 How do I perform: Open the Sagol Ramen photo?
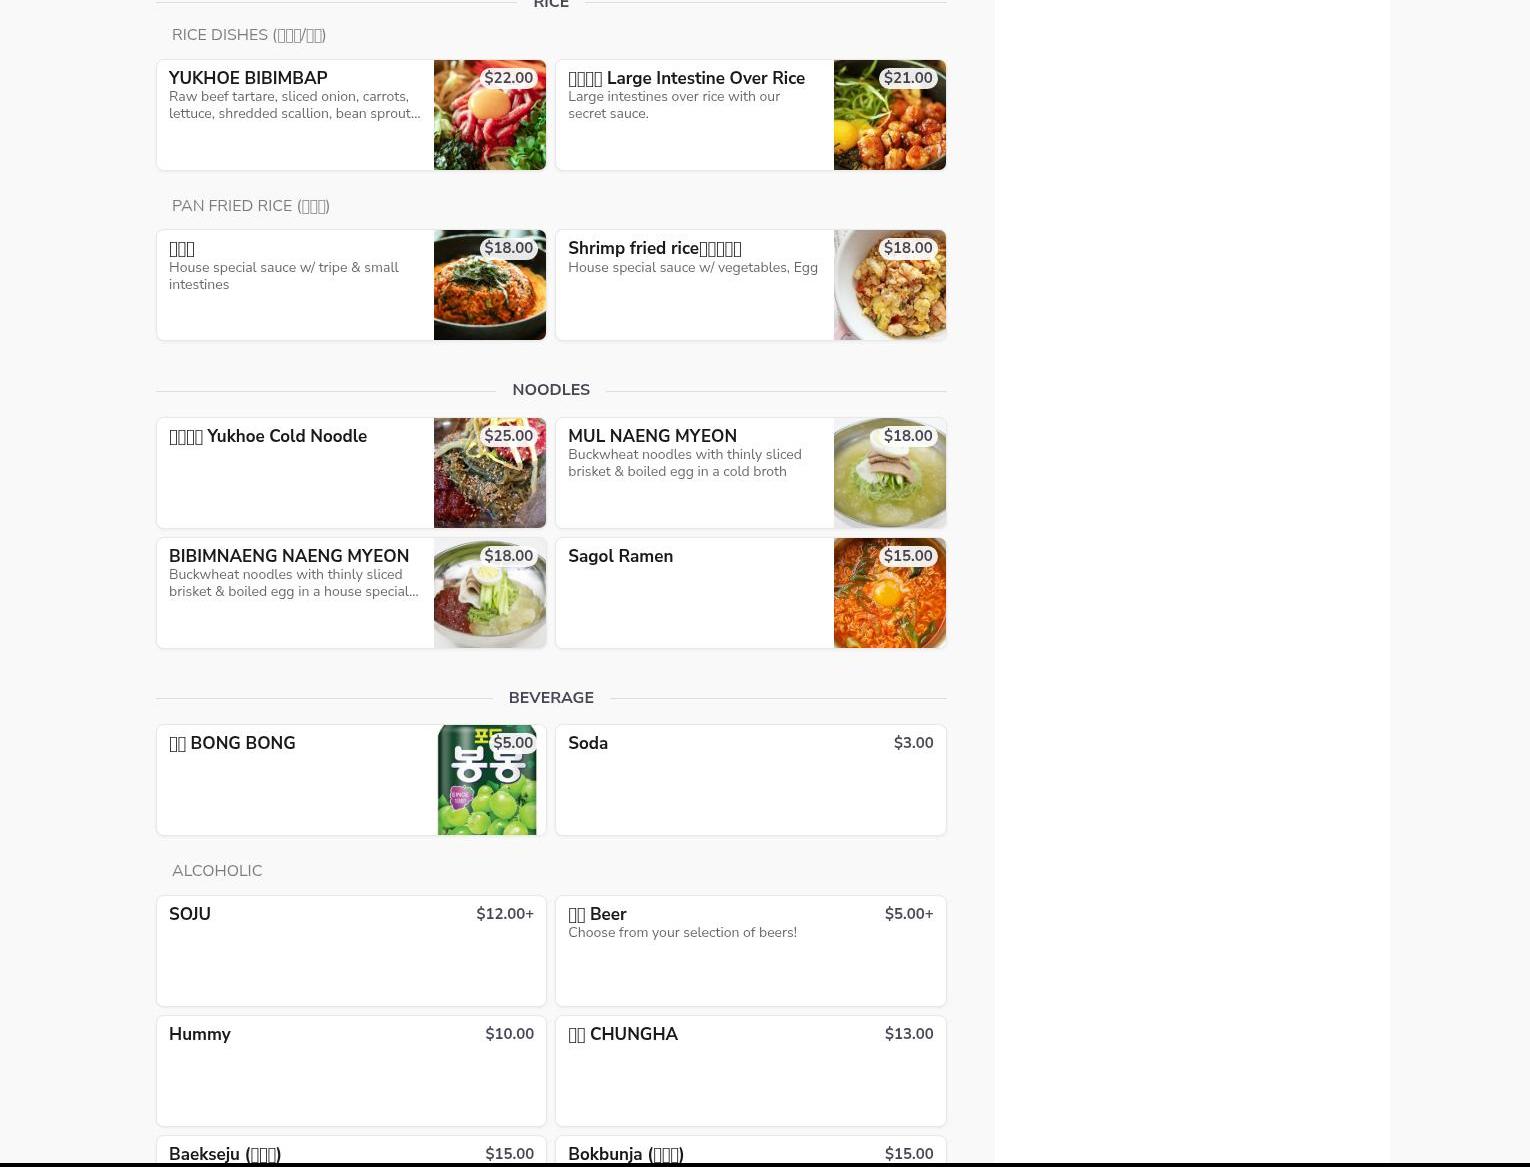pyautogui.click(x=890, y=593)
